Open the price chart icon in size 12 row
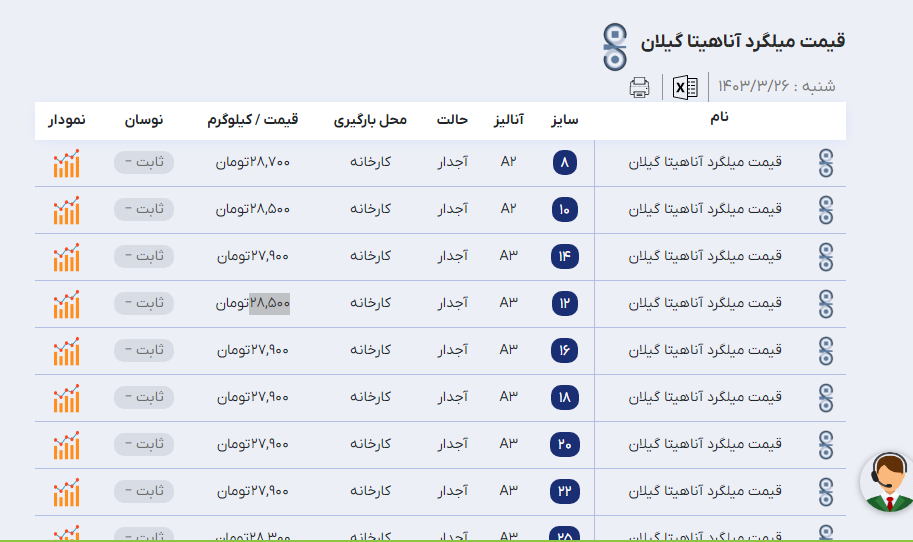Viewport: 913px width, 542px height. pyautogui.click(x=66, y=304)
